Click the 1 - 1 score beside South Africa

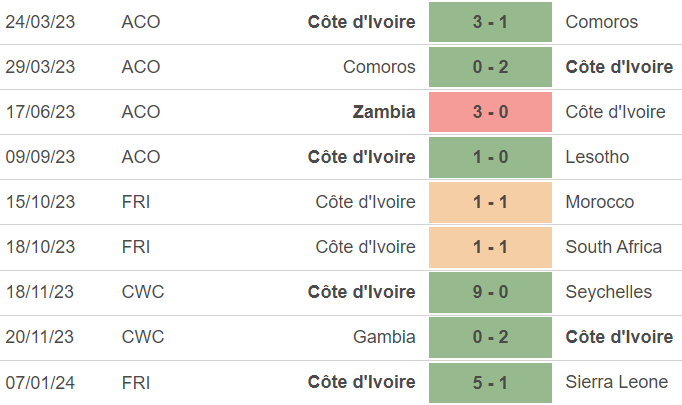490,247
